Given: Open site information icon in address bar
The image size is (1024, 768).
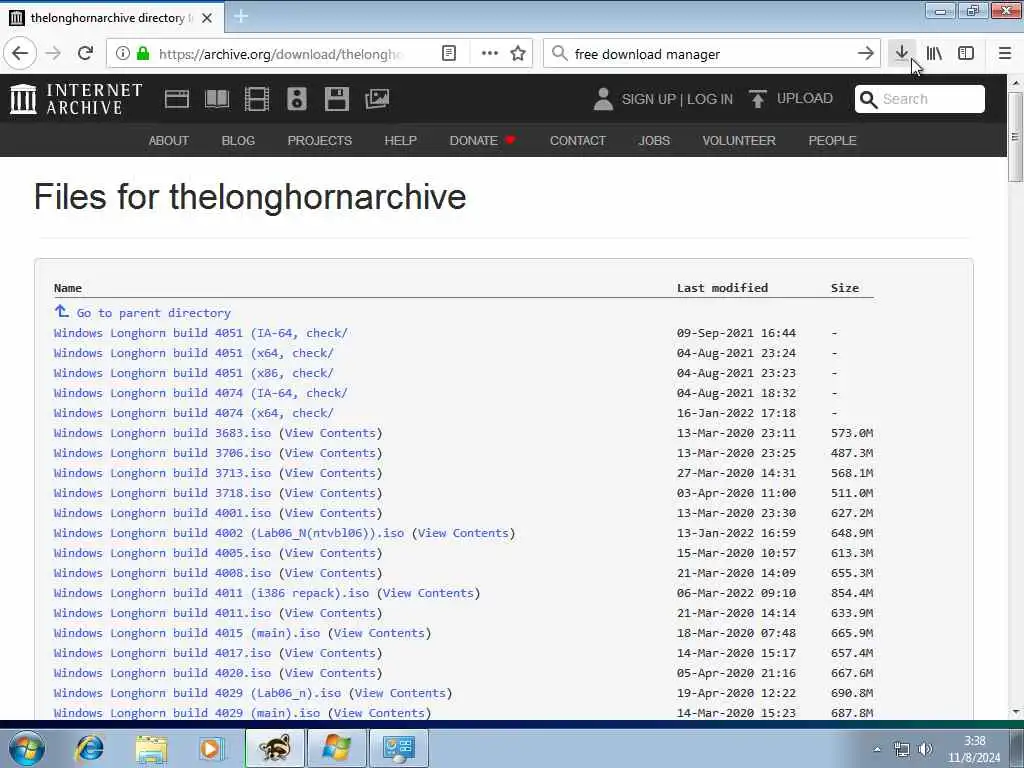Looking at the screenshot, I should click(122, 54).
